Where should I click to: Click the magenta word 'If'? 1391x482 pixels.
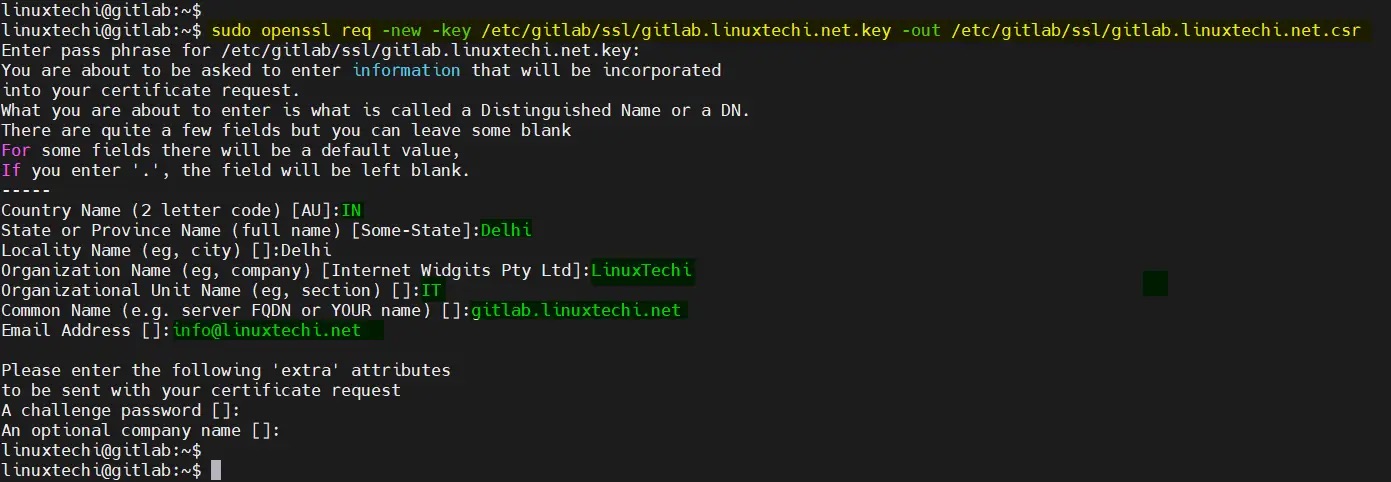(x=11, y=170)
